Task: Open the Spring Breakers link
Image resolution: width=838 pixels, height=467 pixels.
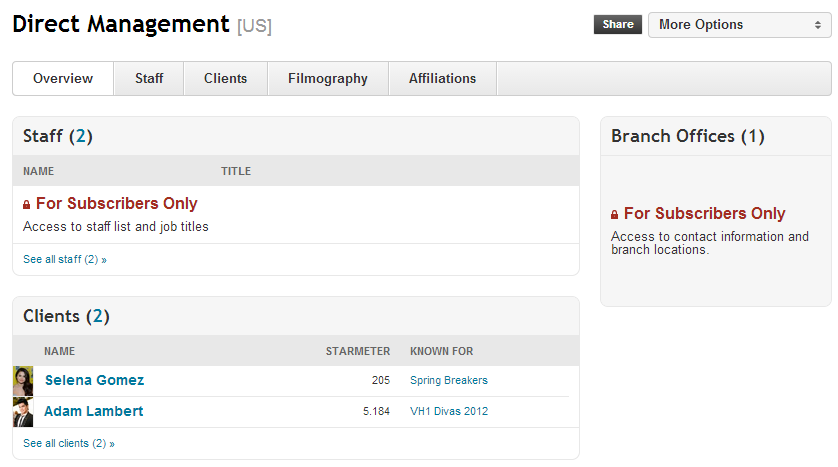Action: coord(449,380)
